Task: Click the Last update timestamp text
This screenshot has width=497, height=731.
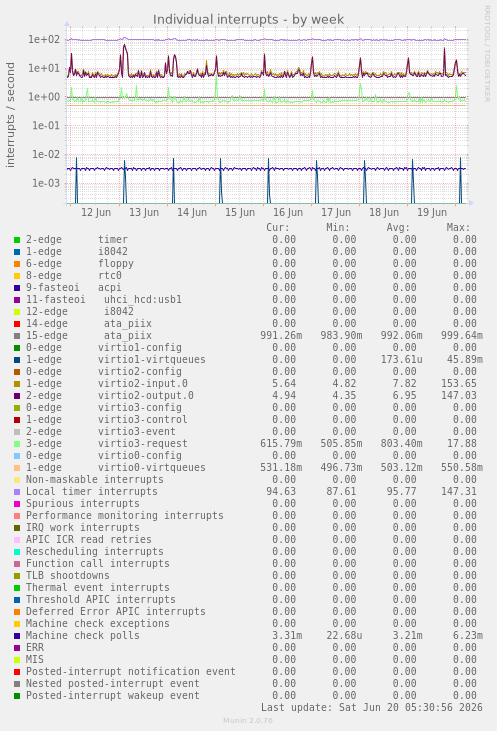Action: point(372,708)
